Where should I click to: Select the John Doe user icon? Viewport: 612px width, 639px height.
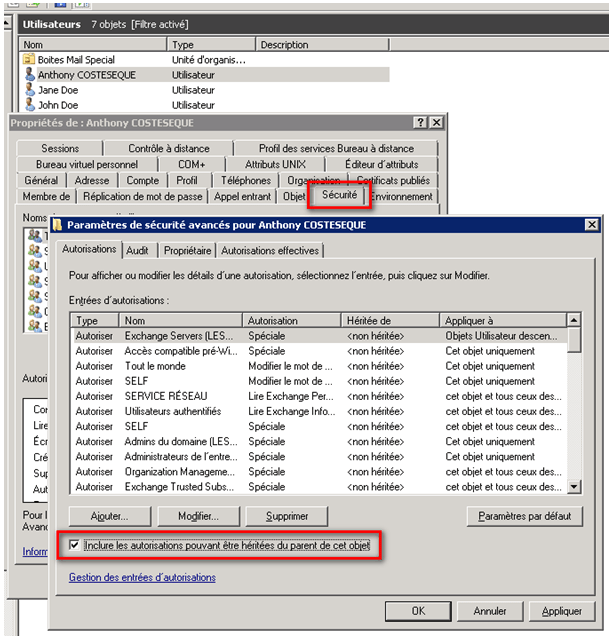click(30, 105)
